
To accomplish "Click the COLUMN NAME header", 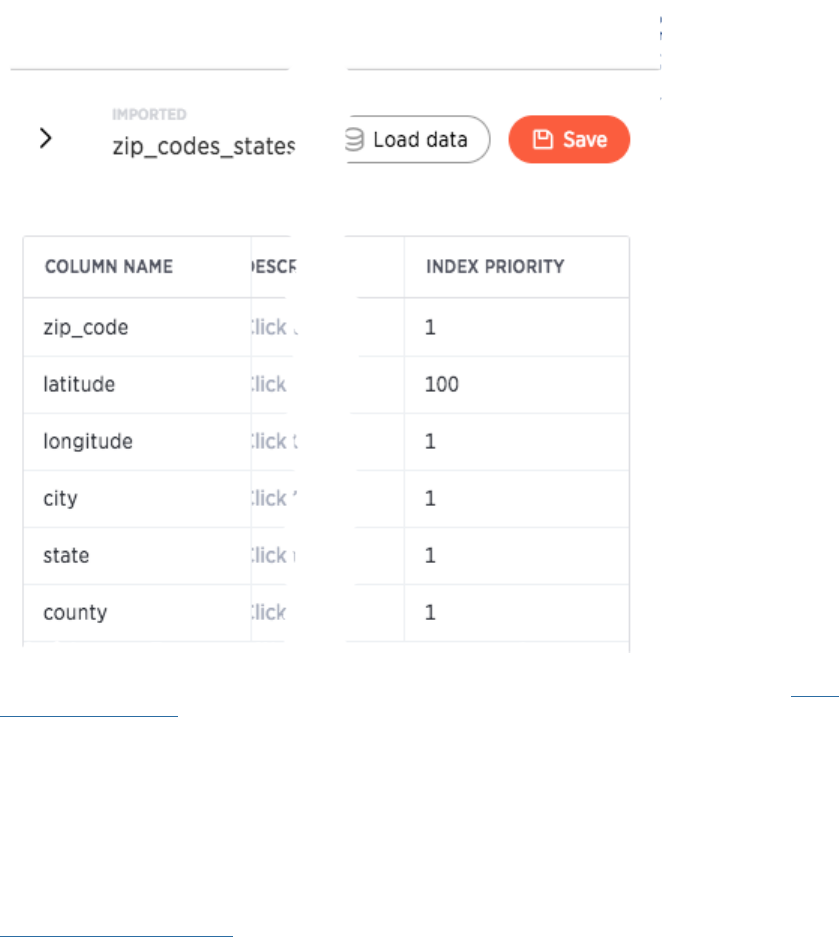I will [x=109, y=267].
